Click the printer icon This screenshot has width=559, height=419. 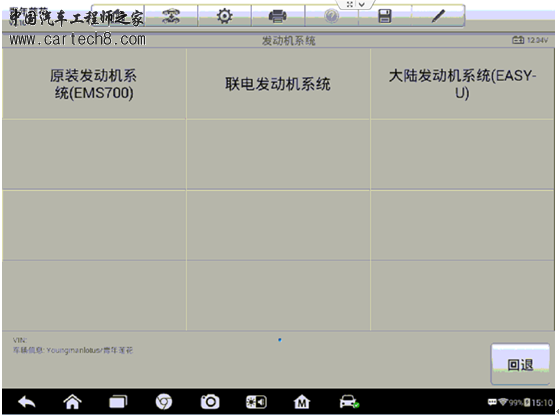(278, 16)
